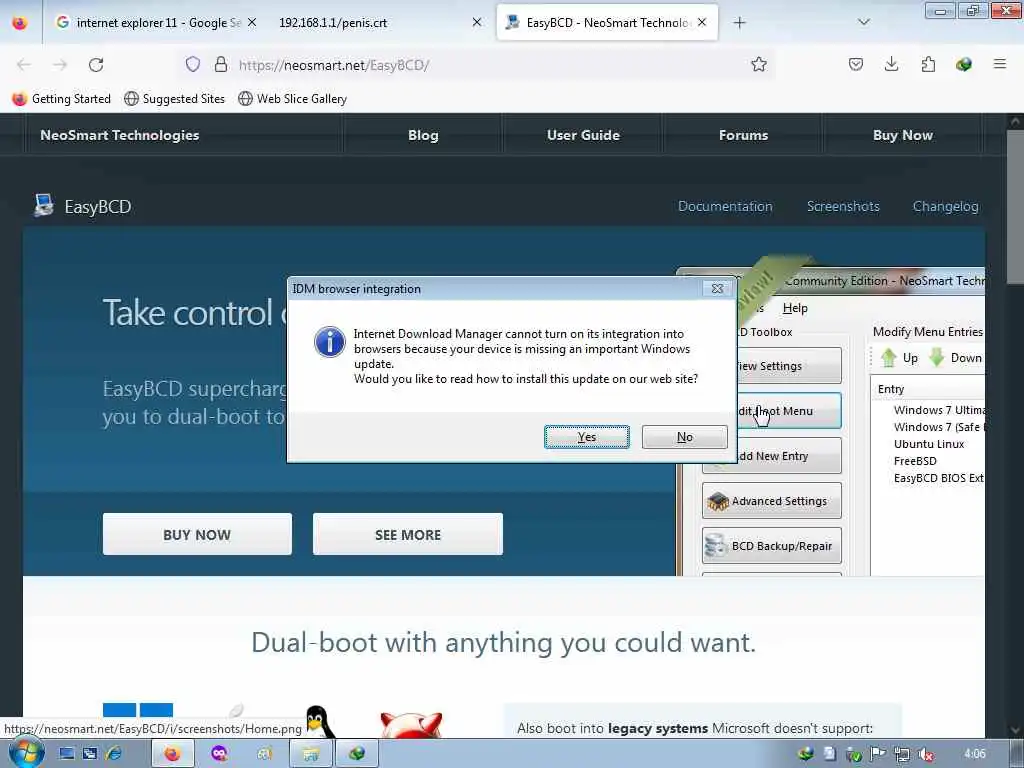Image resolution: width=1024 pixels, height=768 pixels.
Task: Click the Buy Now nav item
Action: [x=903, y=135]
